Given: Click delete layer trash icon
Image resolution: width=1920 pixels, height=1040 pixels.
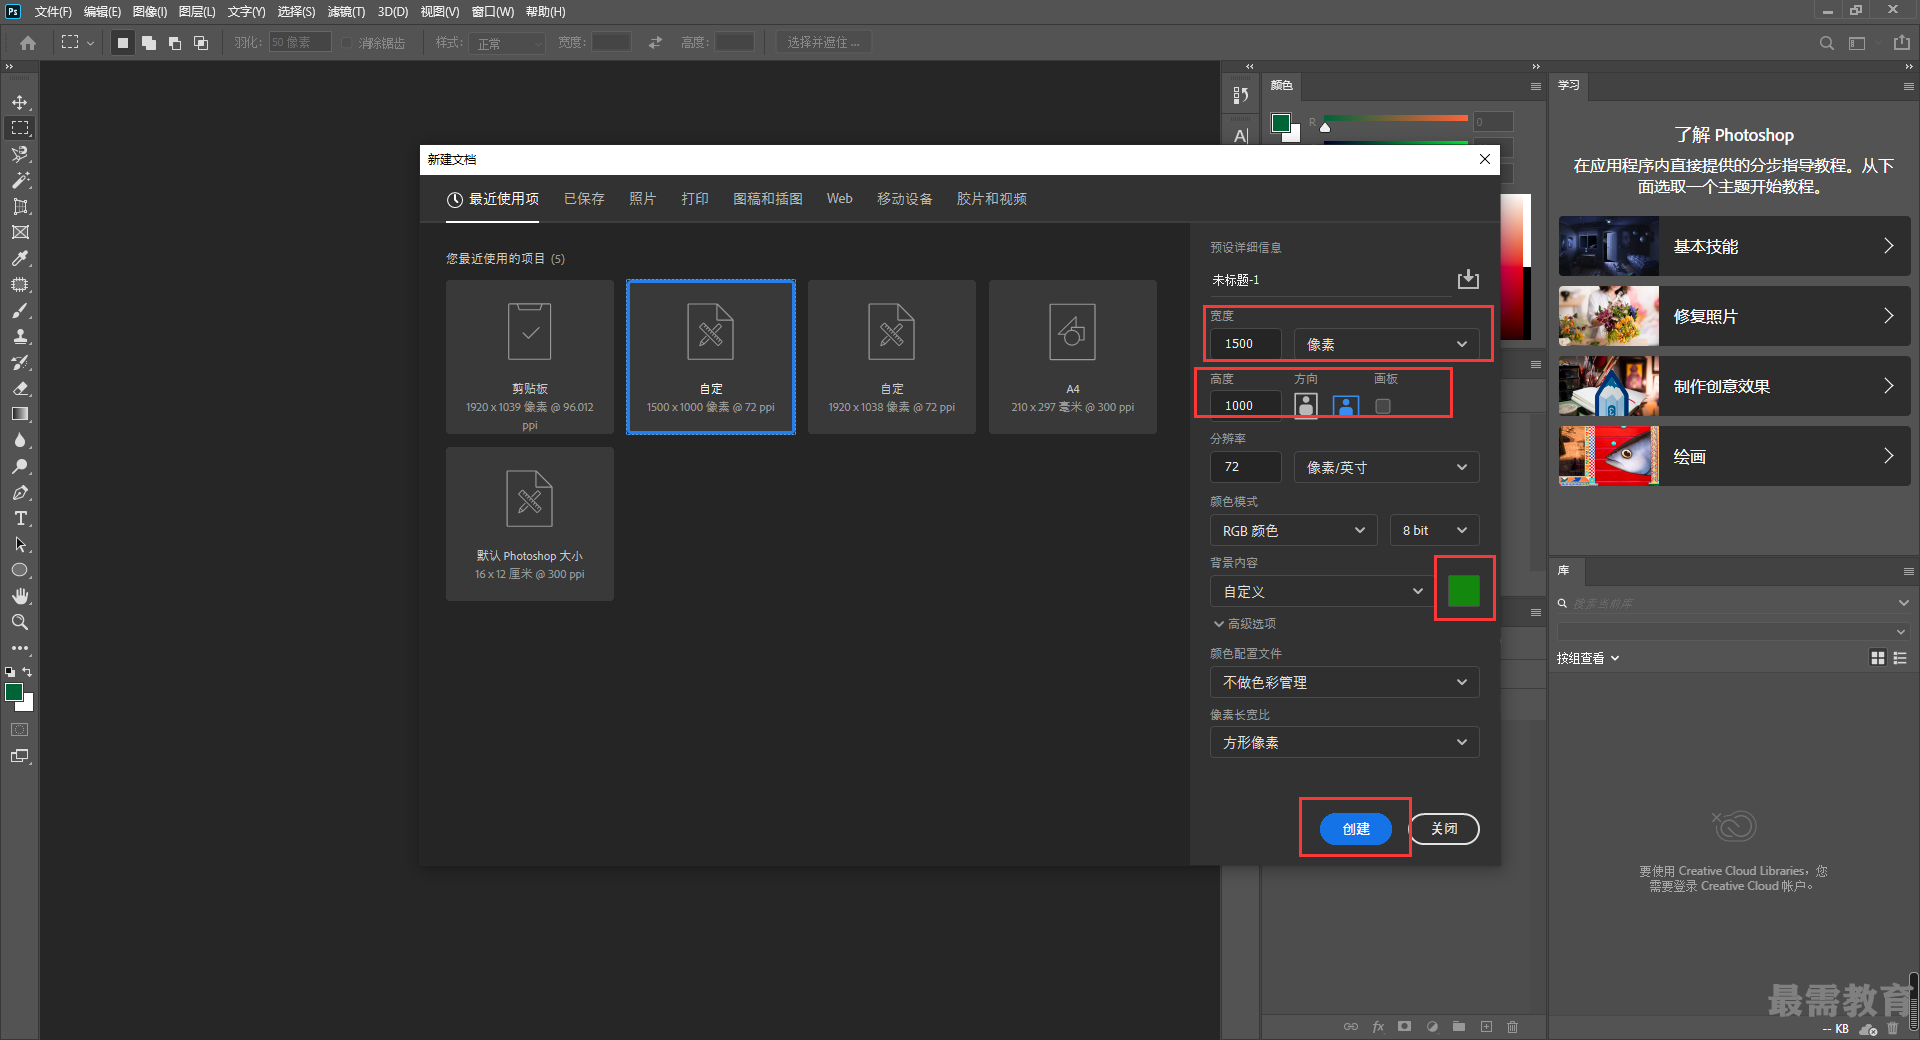Looking at the screenshot, I should (1512, 1027).
